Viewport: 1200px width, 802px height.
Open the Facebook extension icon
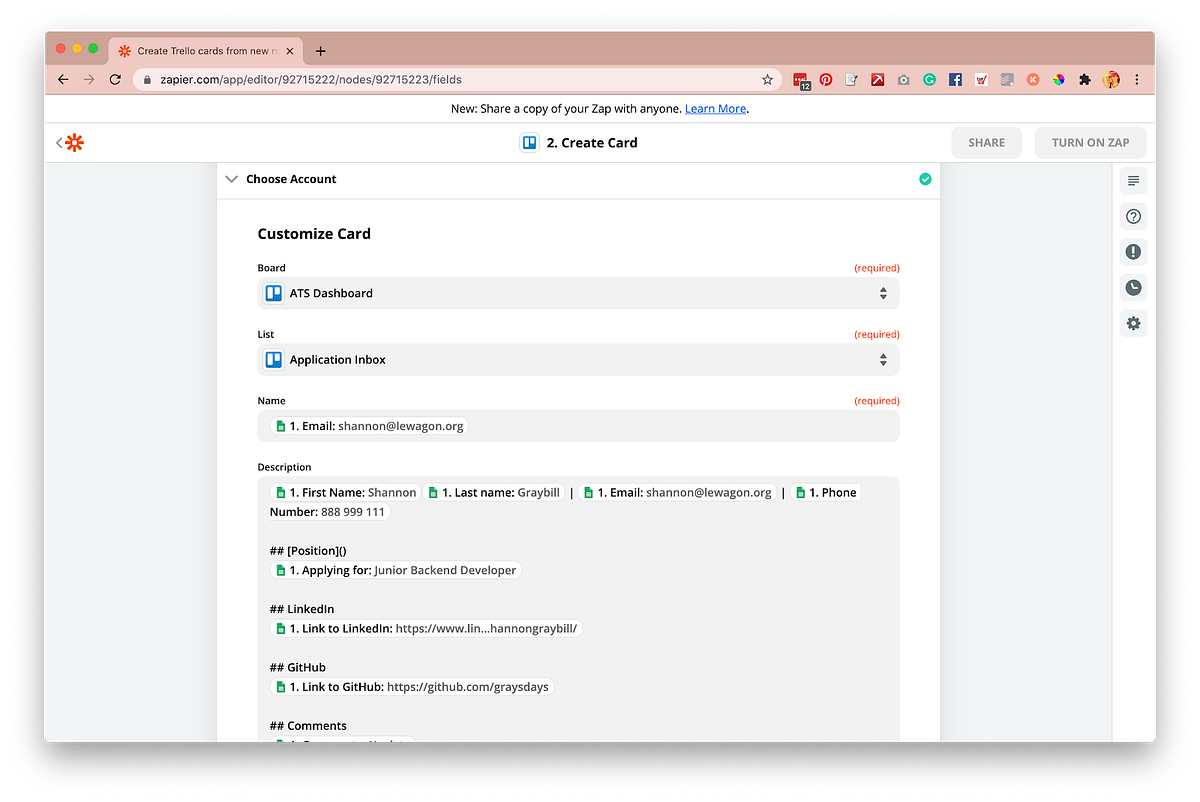click(955, 80)
